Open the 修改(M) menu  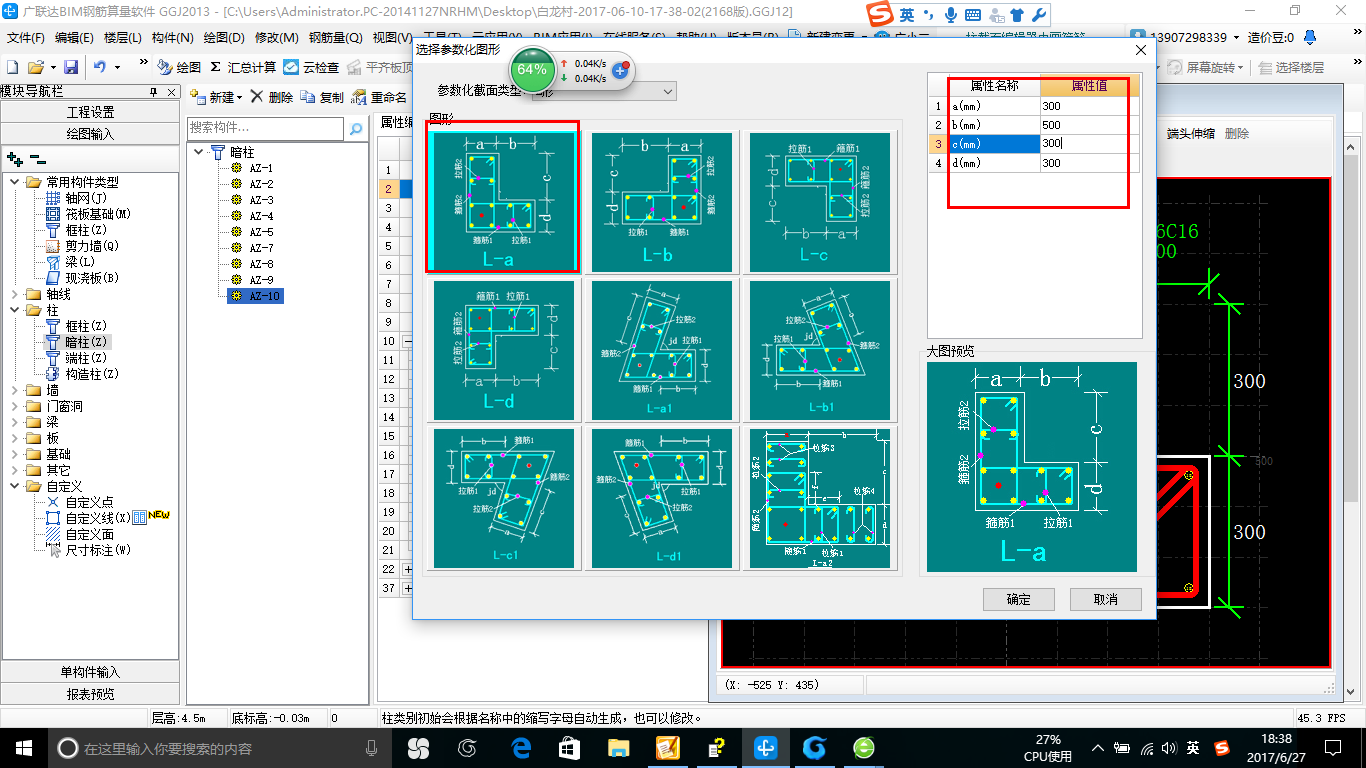(x=277, y=38)
